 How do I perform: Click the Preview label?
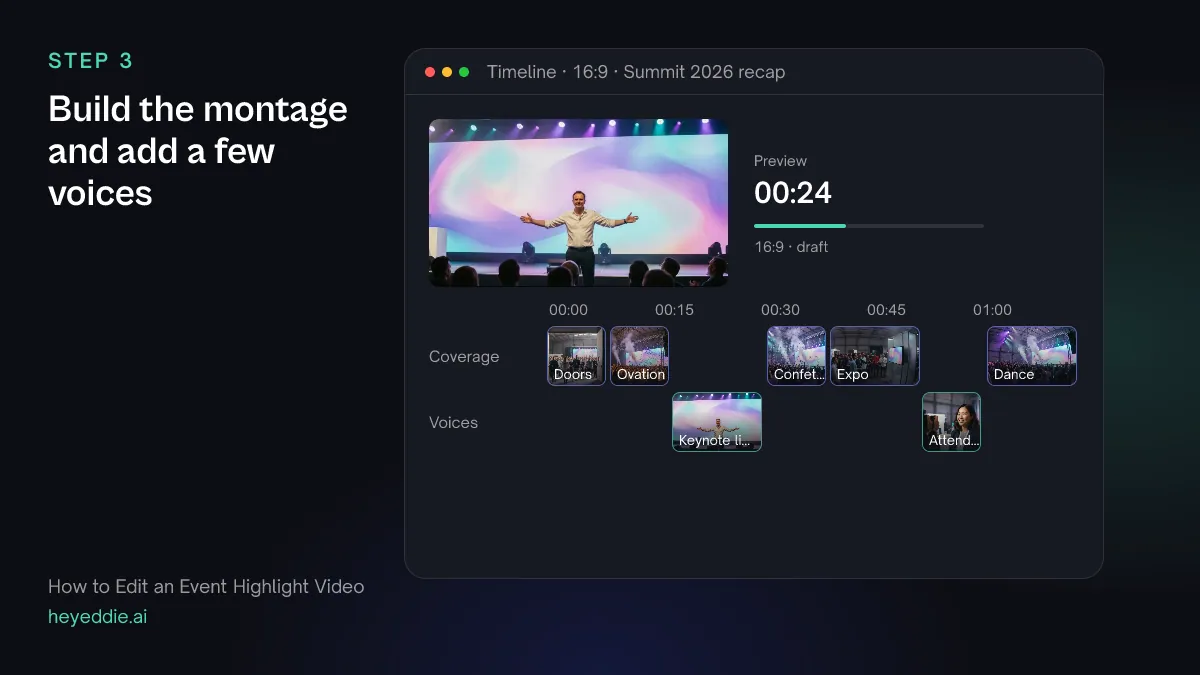coord(781,161)
